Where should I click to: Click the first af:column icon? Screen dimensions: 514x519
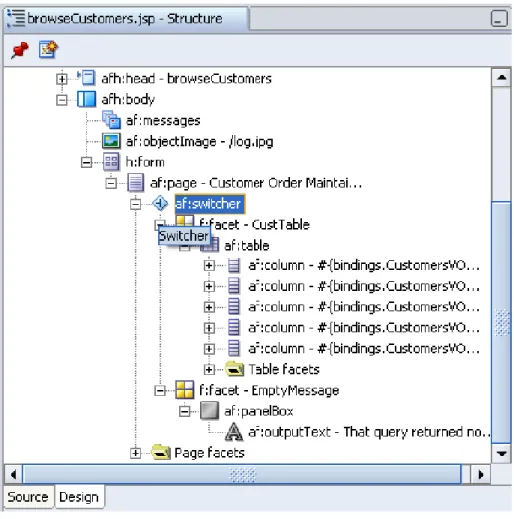[233, 265]
